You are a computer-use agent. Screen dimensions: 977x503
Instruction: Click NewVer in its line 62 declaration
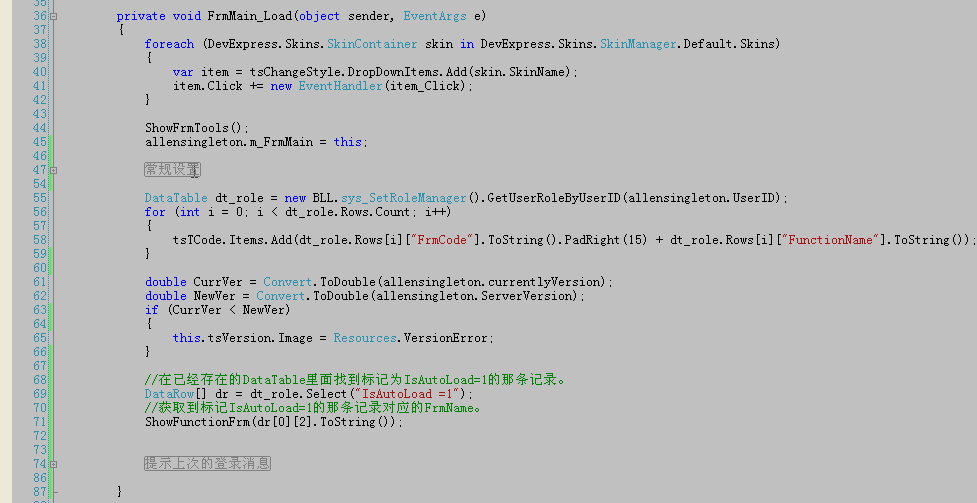[214, 296]
